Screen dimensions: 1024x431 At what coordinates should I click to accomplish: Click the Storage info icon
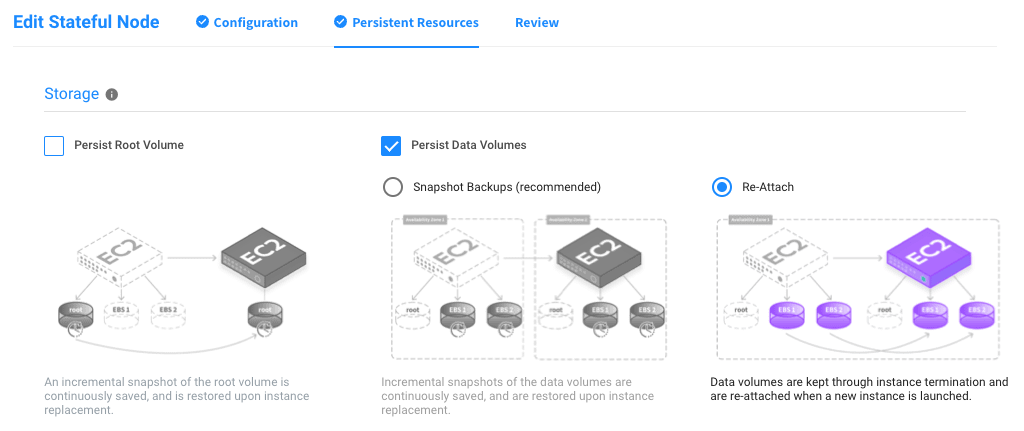pyautogui.click(x=112, y=95)
